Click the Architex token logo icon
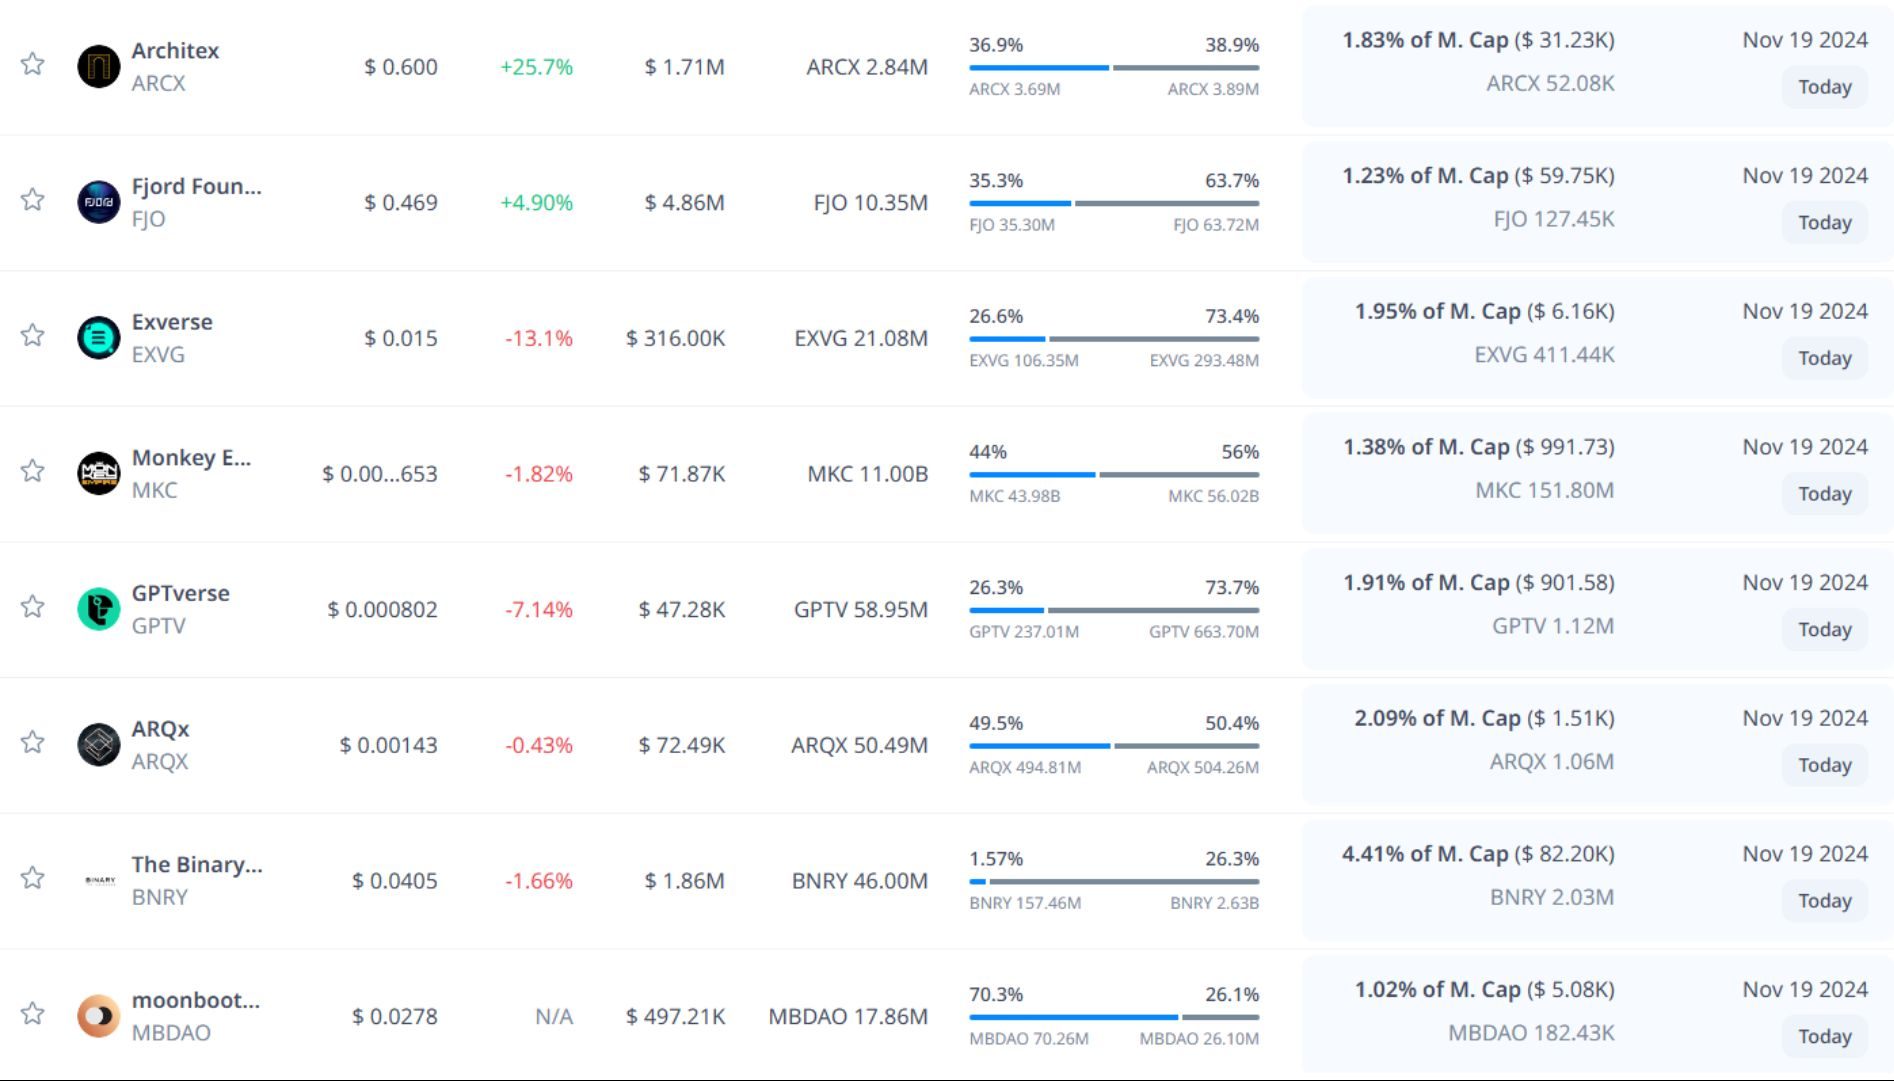Viewport: 1894px width, 1081px height. point(98,67)
